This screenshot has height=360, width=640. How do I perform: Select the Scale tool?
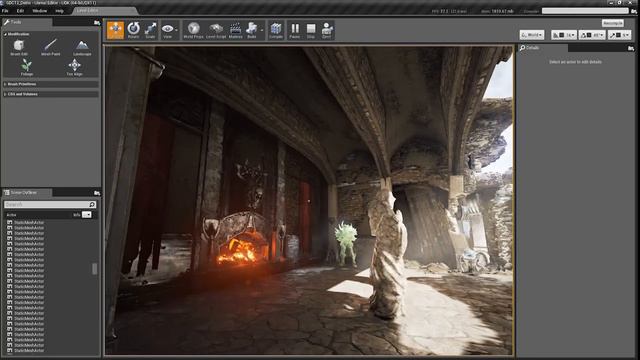tap(150, 30)
